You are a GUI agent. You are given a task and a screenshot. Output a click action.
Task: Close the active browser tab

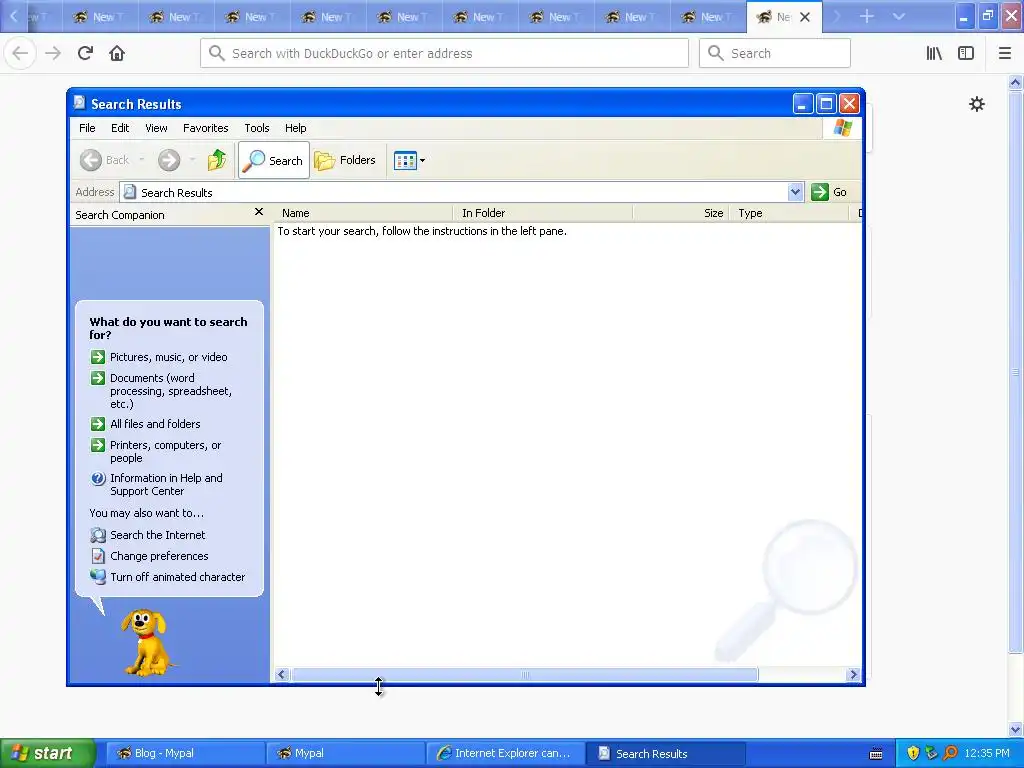[805, 17]
